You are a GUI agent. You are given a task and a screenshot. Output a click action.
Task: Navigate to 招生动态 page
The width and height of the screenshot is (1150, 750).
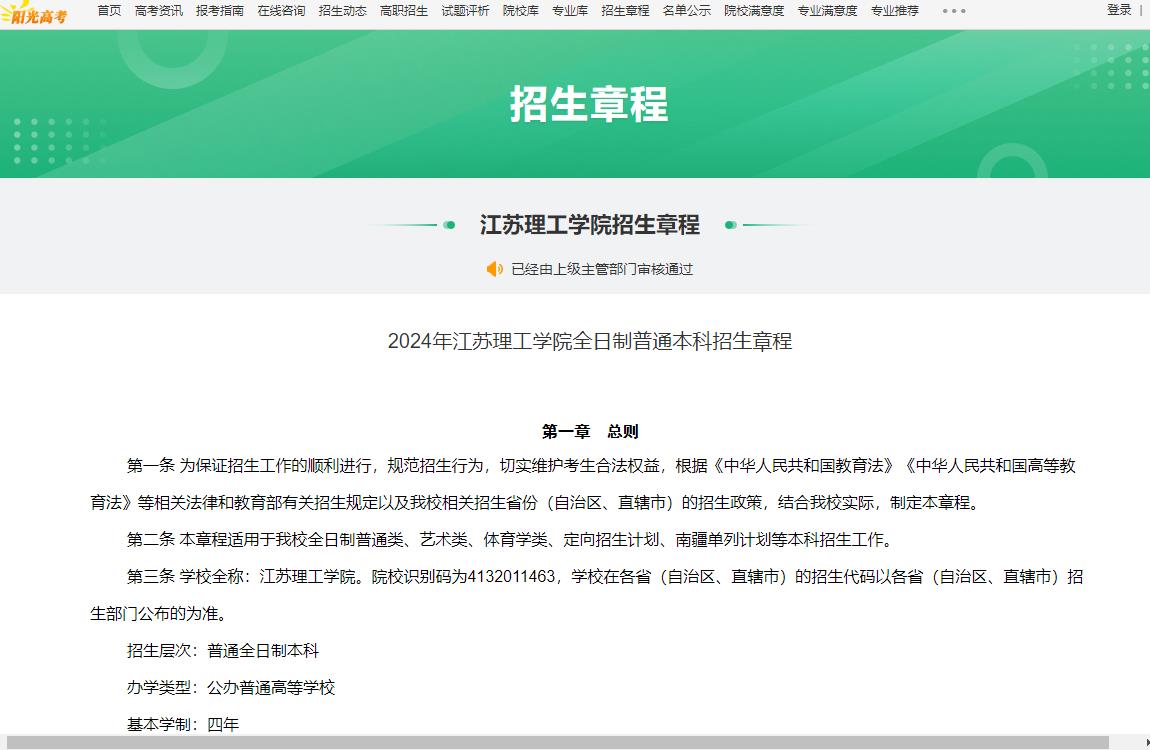pos(342,11)
